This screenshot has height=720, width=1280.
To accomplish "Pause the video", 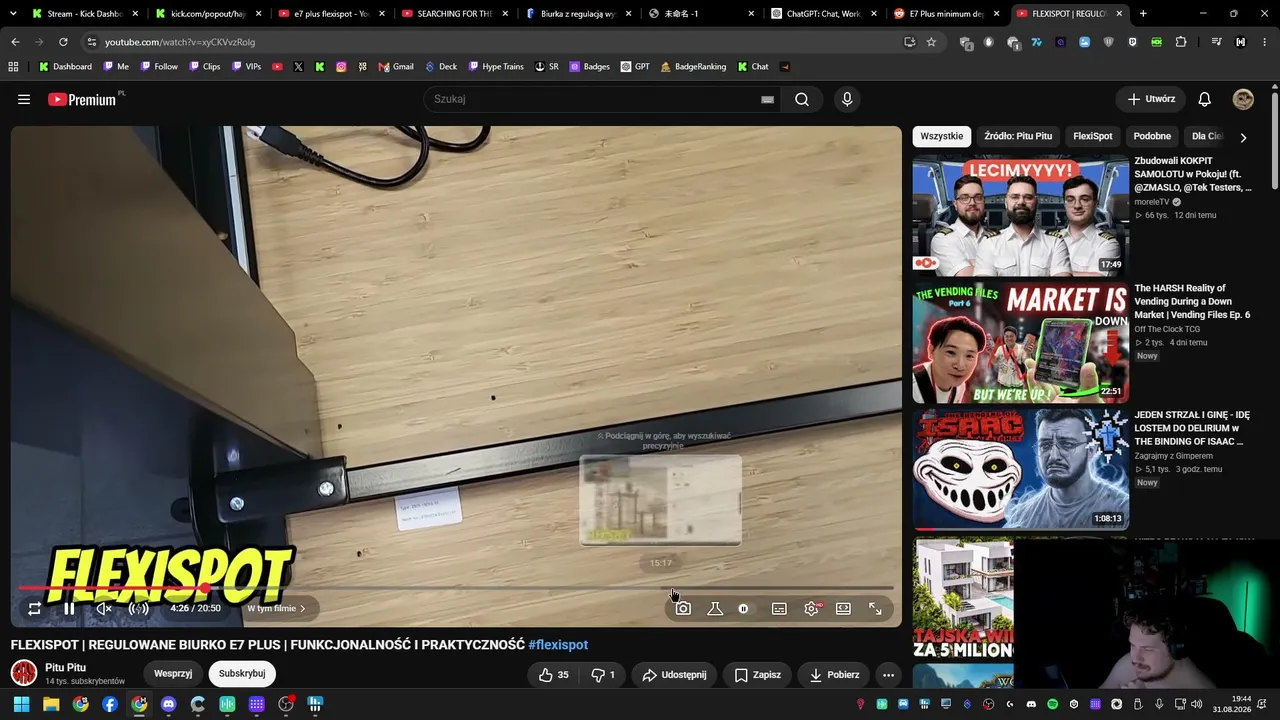I will click(69, 608).
